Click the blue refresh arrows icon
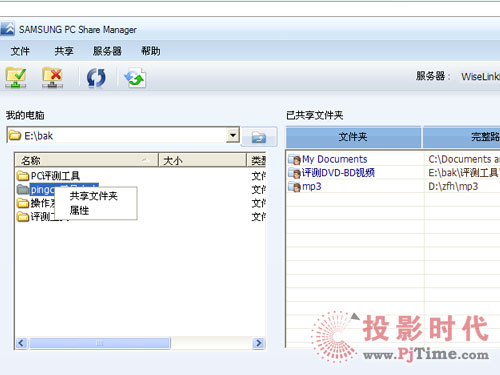Viewport: 500px width, 375px height. tap(96, 78)
